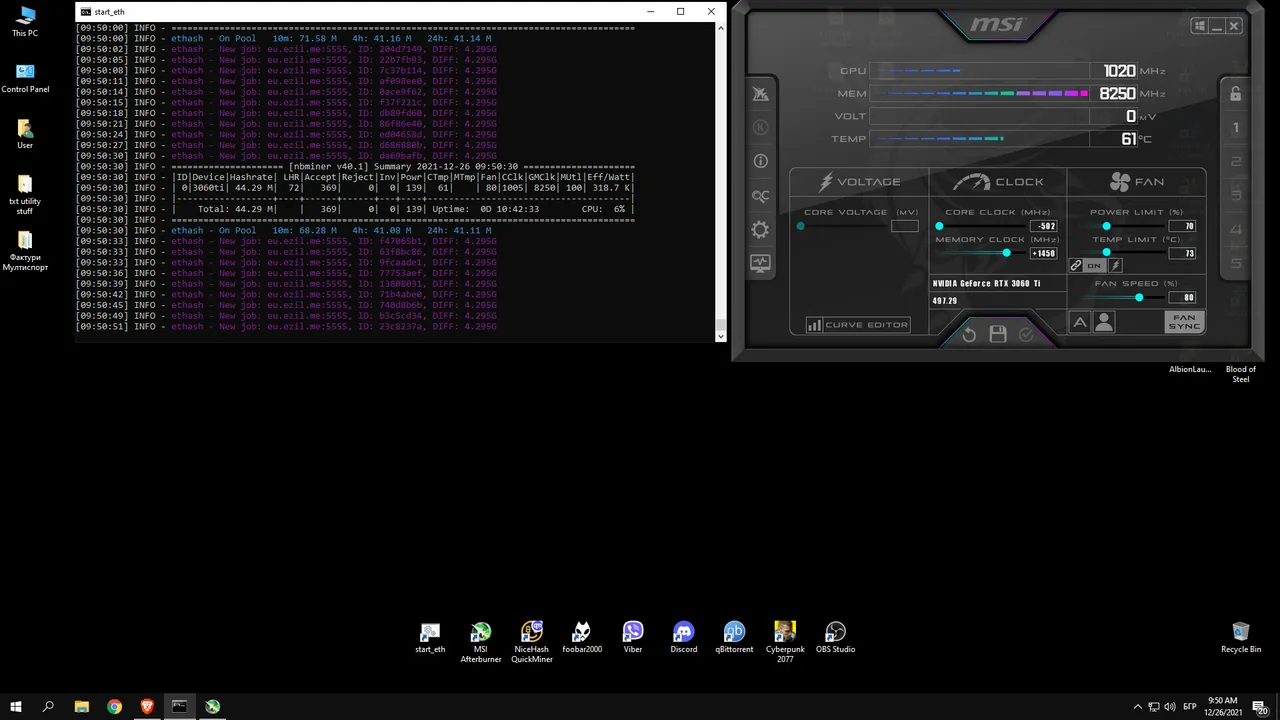This screenshot has height=720, width=1280.
Task: Click the core voltage value field
Action: pyautogui.click(x=904, y=226)
